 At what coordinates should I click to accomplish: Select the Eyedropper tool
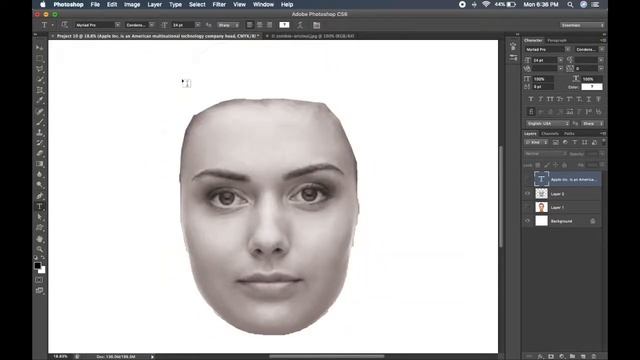tap(40, 100)
